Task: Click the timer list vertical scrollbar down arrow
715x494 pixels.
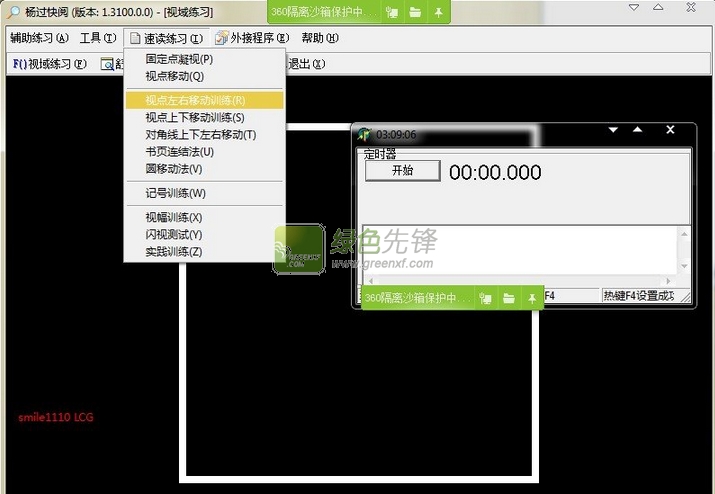Action: pos(684,266)
